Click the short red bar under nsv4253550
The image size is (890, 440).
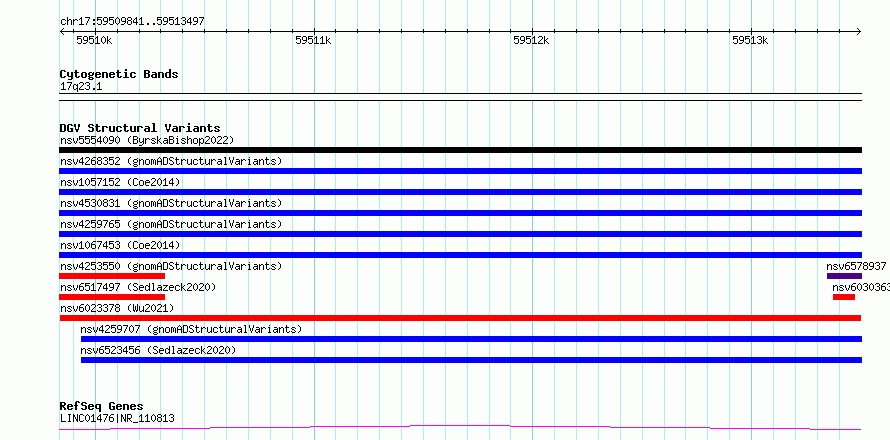click(112, 276)
